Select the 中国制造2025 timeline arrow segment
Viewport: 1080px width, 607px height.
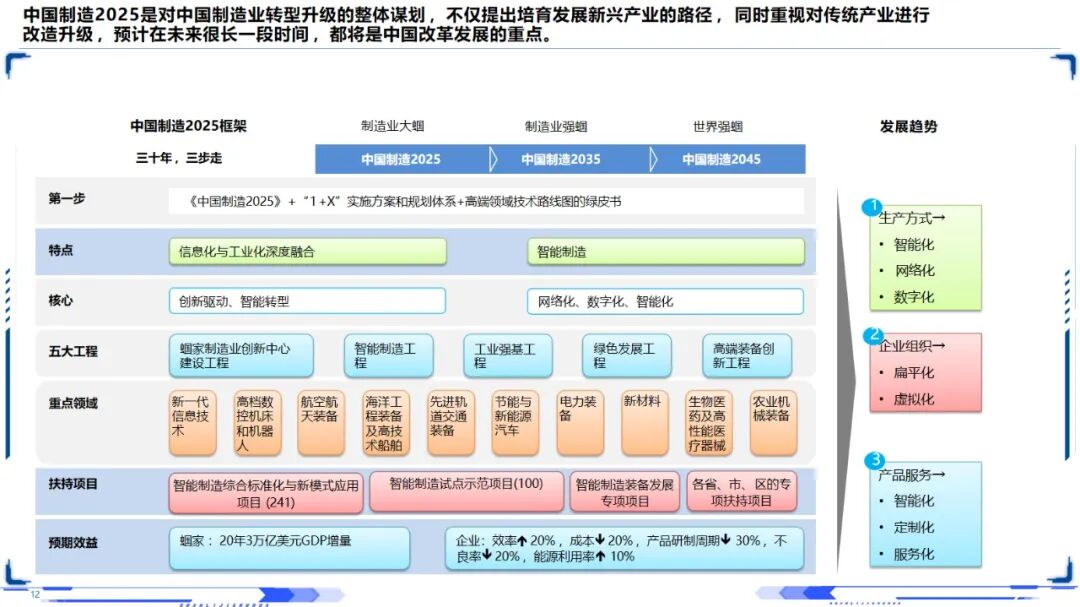pyautogui.click(x=401, y=159)
